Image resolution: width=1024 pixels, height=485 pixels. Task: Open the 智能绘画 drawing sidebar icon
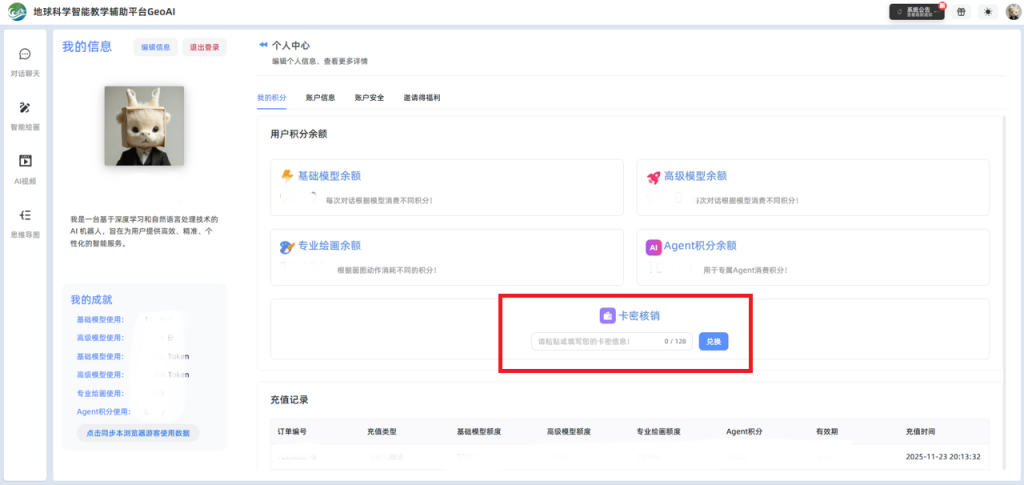pos(26,108)
